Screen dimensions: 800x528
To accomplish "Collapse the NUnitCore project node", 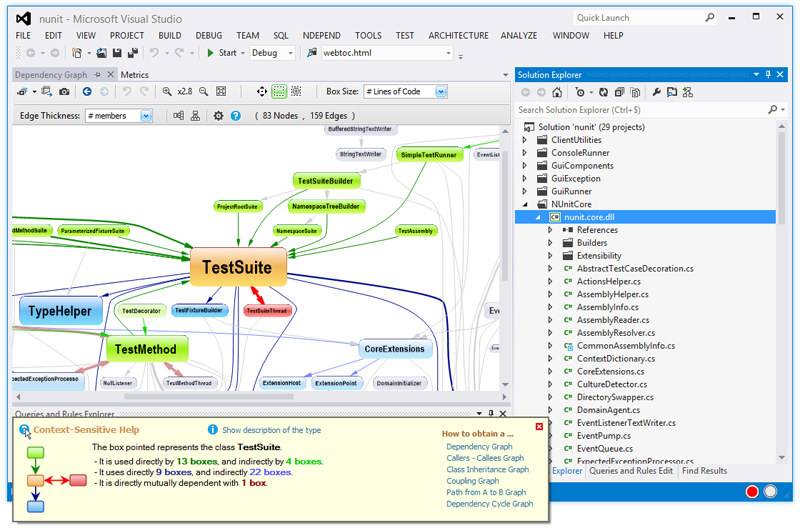I will pyautogui.click(x=525, y=204).
